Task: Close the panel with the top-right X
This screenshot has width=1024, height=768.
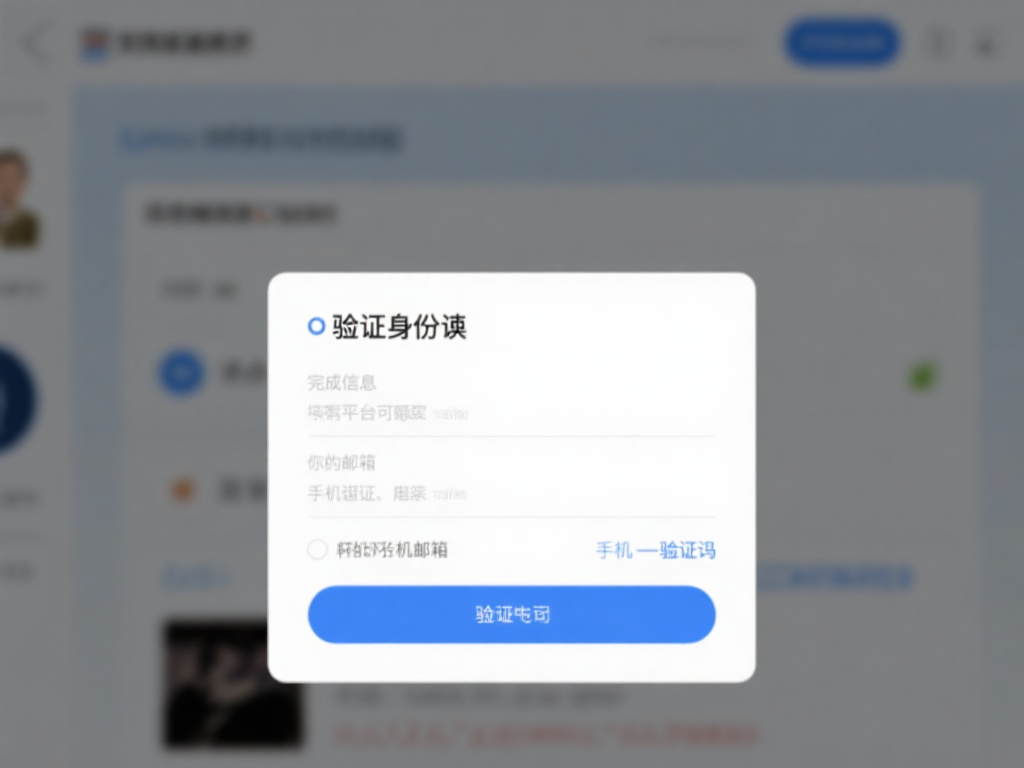Action: tap(985, 46)
